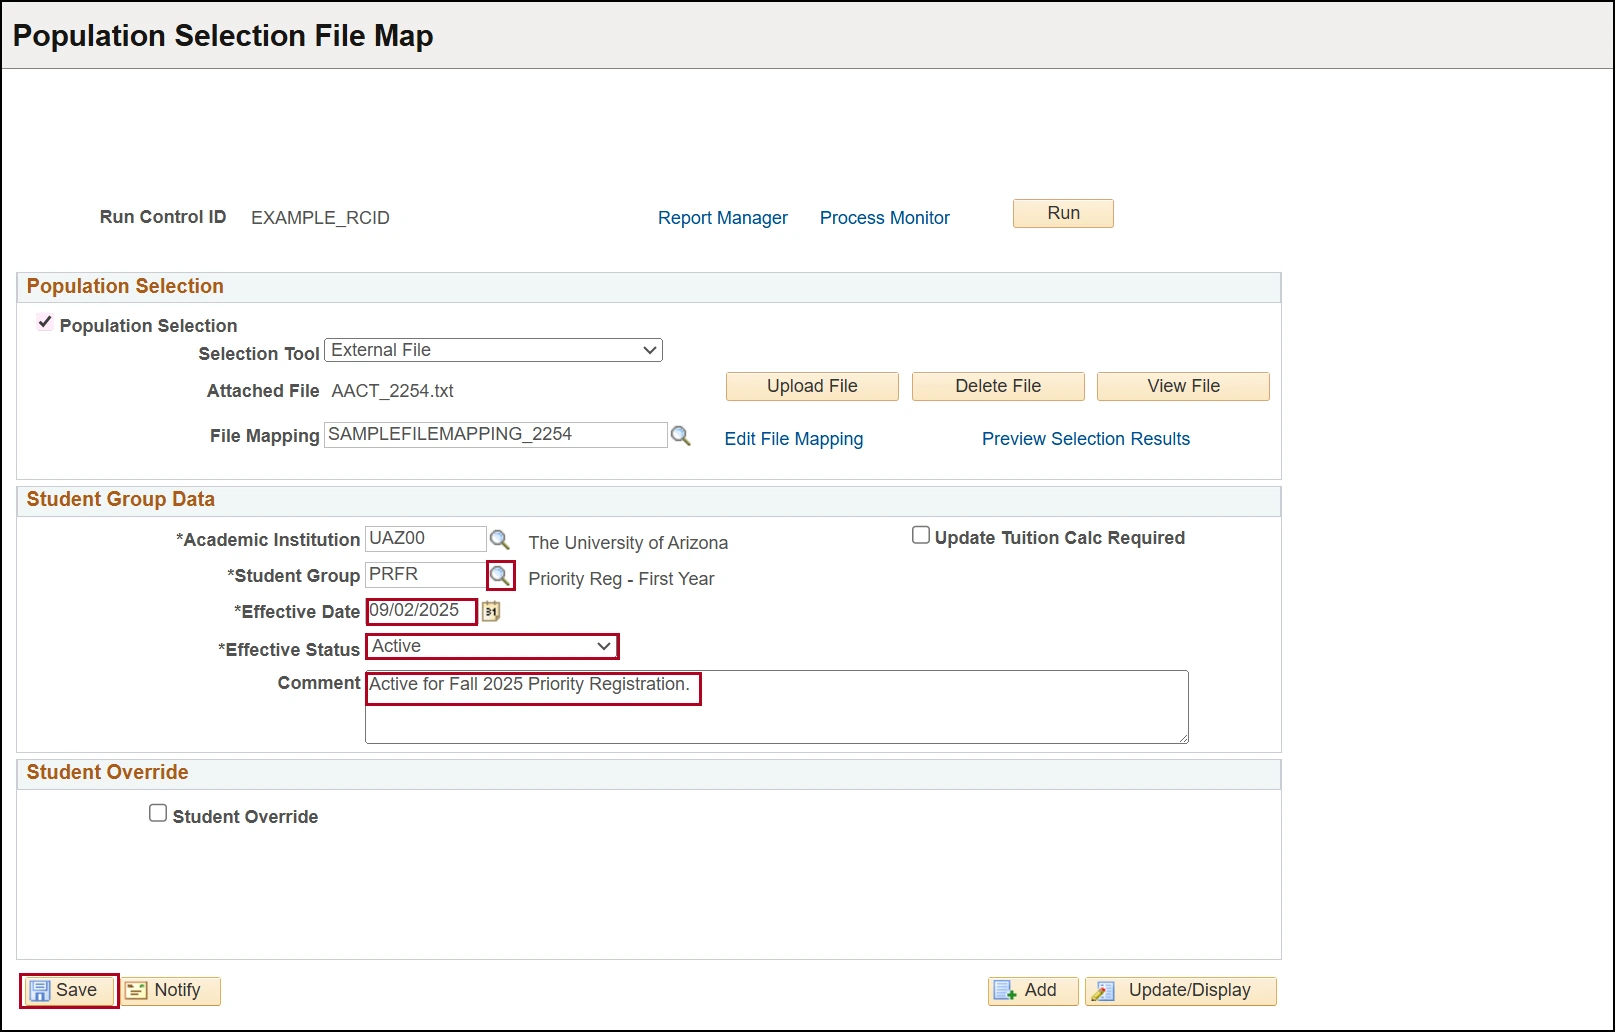
Task: Open the Effective Date calendar picker
Action: click(490, 611)
